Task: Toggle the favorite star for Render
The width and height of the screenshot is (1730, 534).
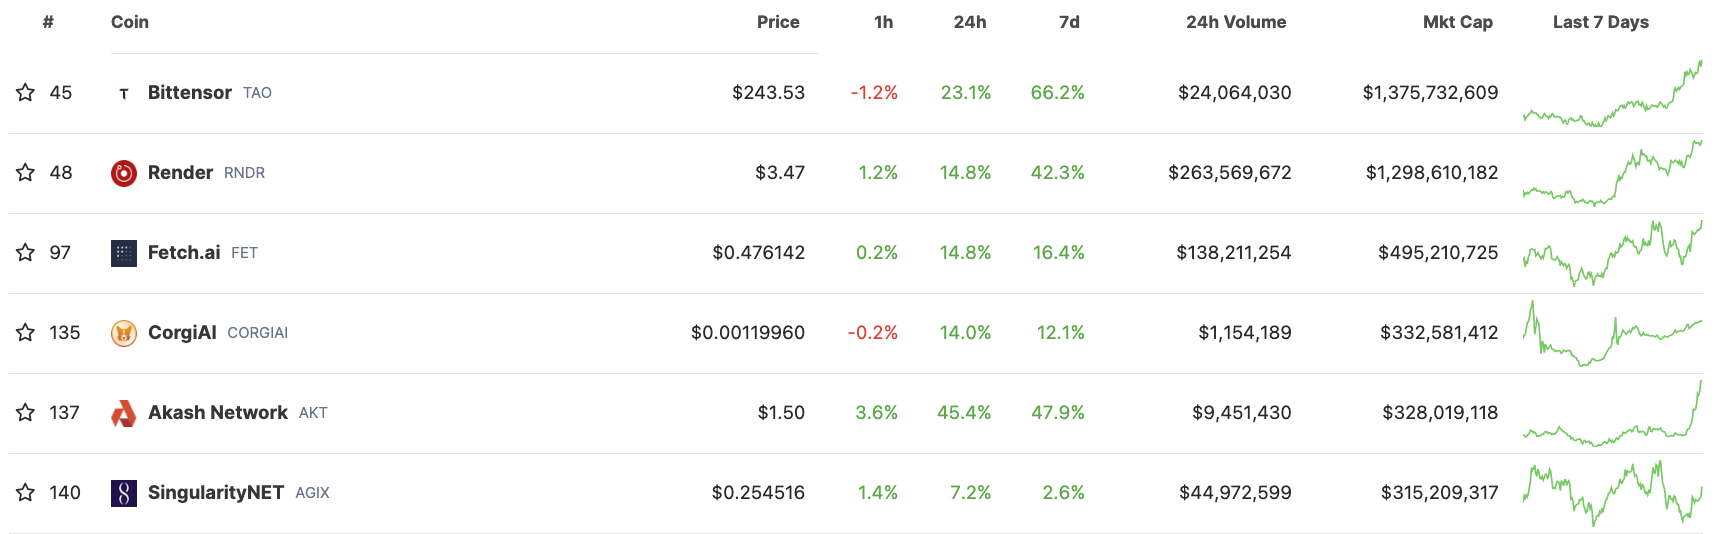Action: (25, 173)
